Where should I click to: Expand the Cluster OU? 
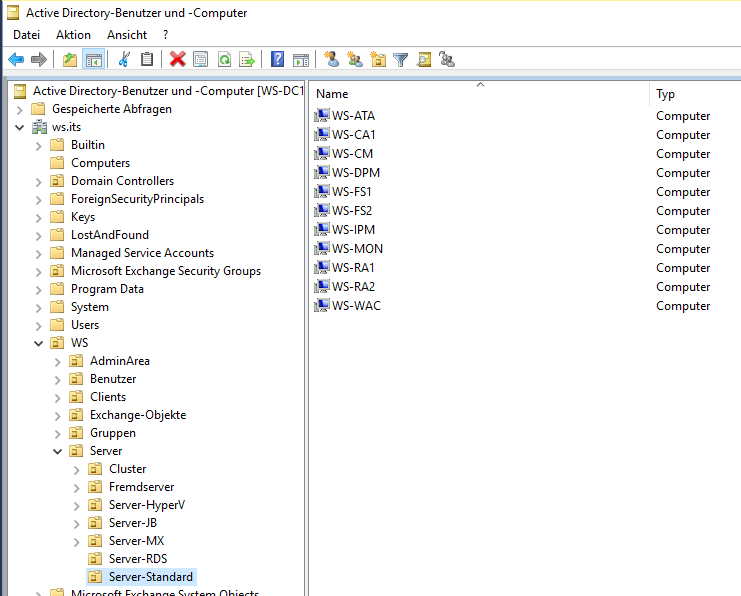[77, 470]
